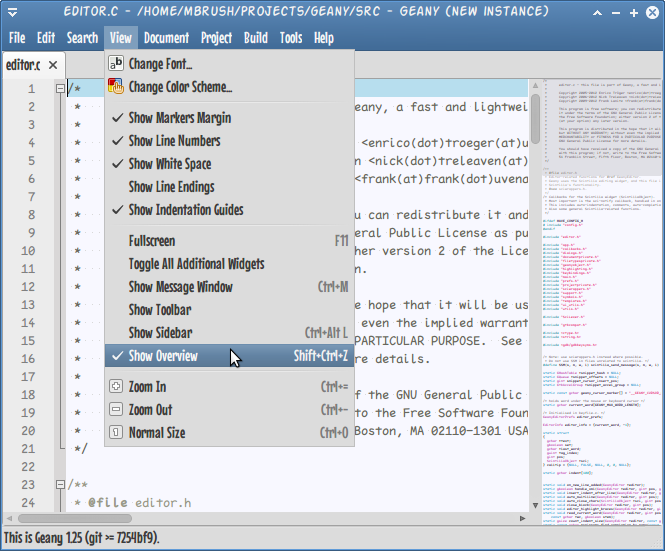
Task: Click the keep-above arrow in title bar
Action: 597,13
